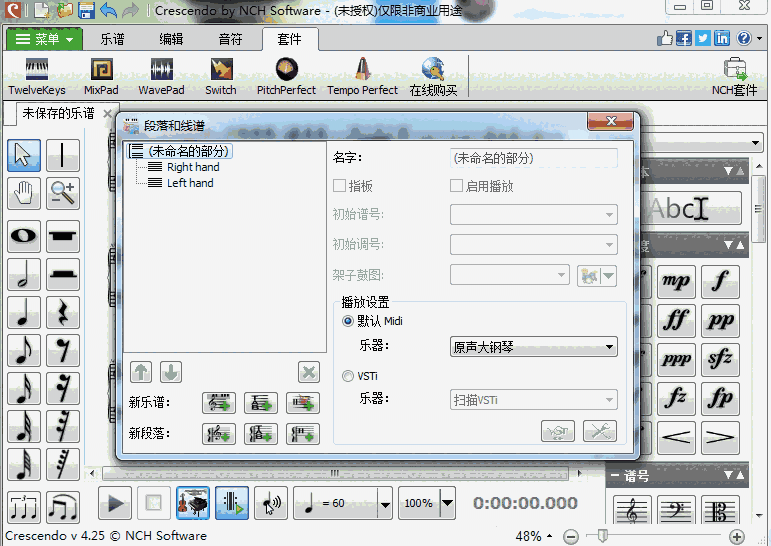The width and height of the screenshot is (771, 546).
Task: Insert sforzando sfz dynamic
Action: 720,360
